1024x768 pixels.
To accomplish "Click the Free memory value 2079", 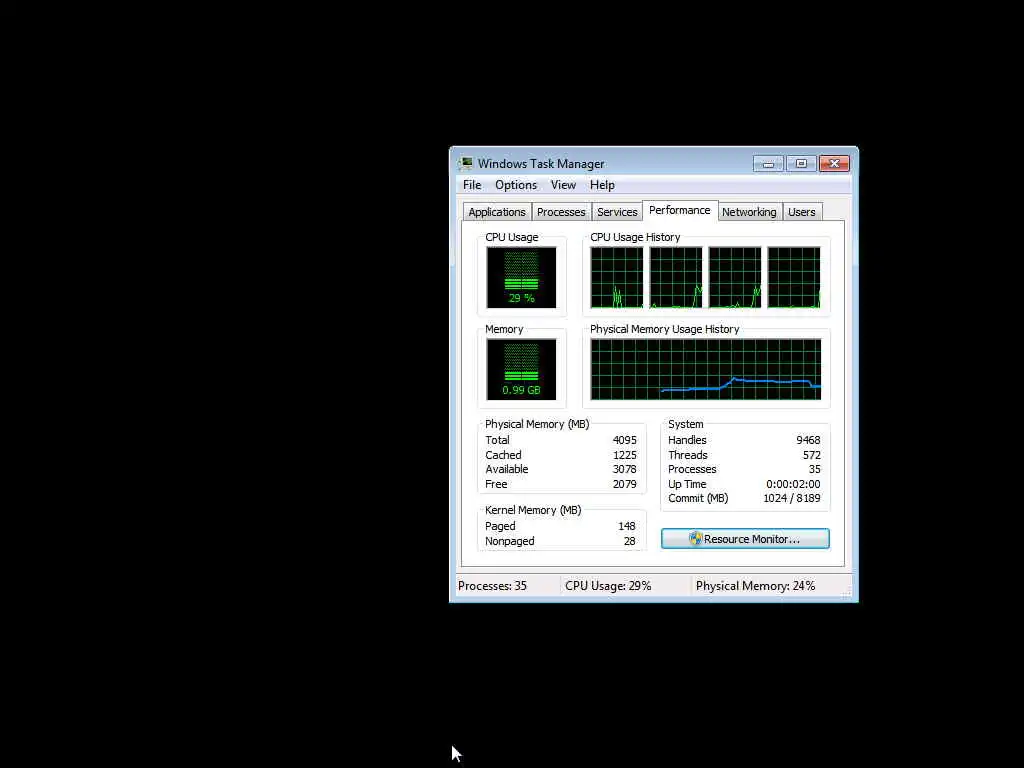I will (x=624, y=485).
